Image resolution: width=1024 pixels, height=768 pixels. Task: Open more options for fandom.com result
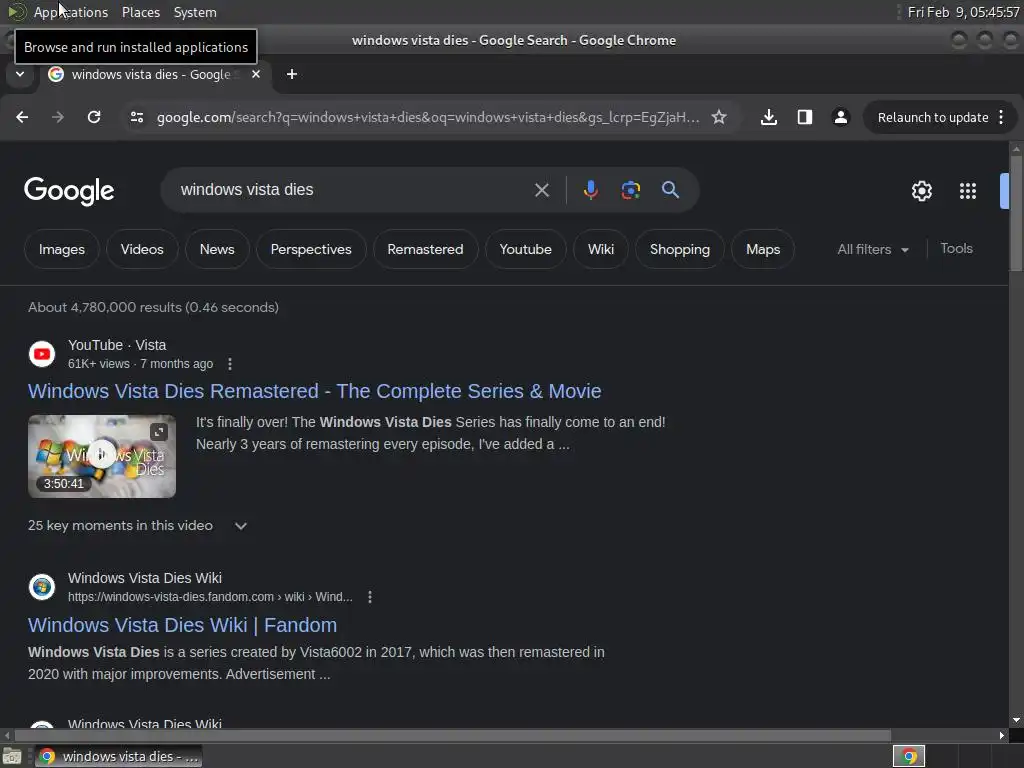(x=370, y=597)
